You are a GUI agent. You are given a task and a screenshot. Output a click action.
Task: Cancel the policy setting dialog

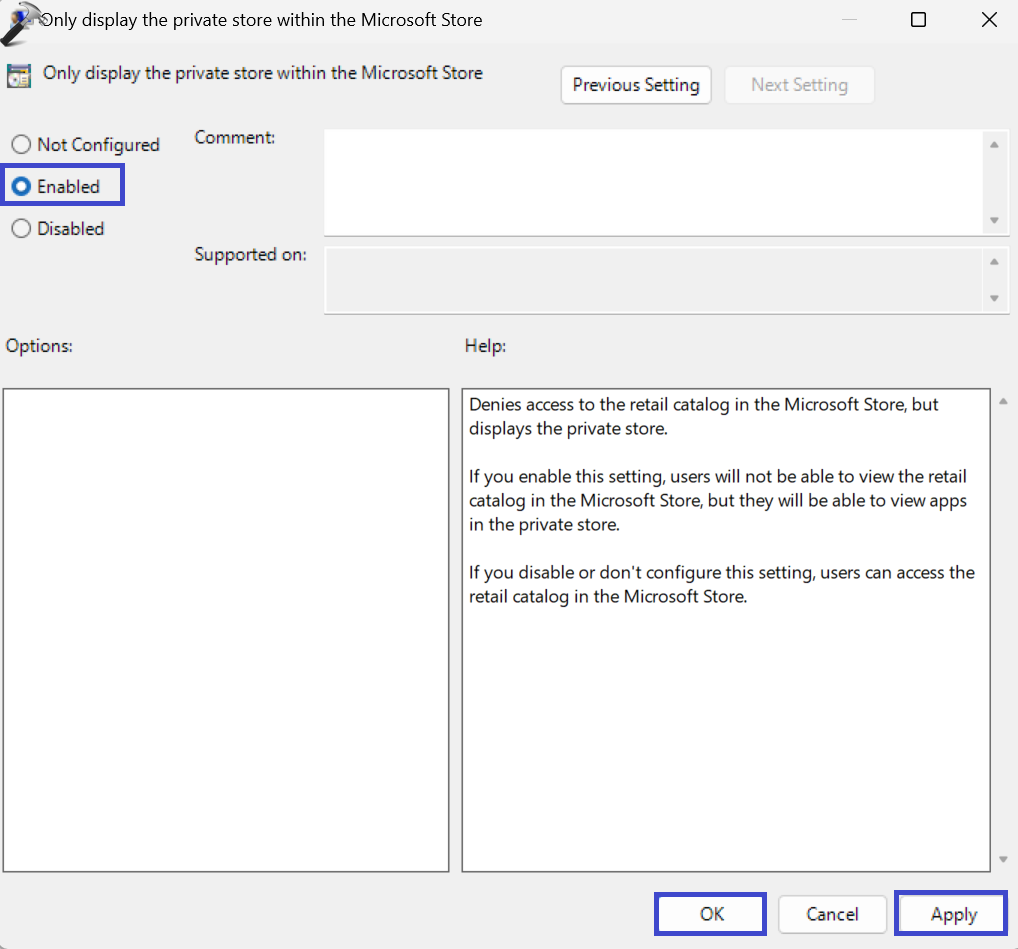pyautogui.click(x=832, y=914)
